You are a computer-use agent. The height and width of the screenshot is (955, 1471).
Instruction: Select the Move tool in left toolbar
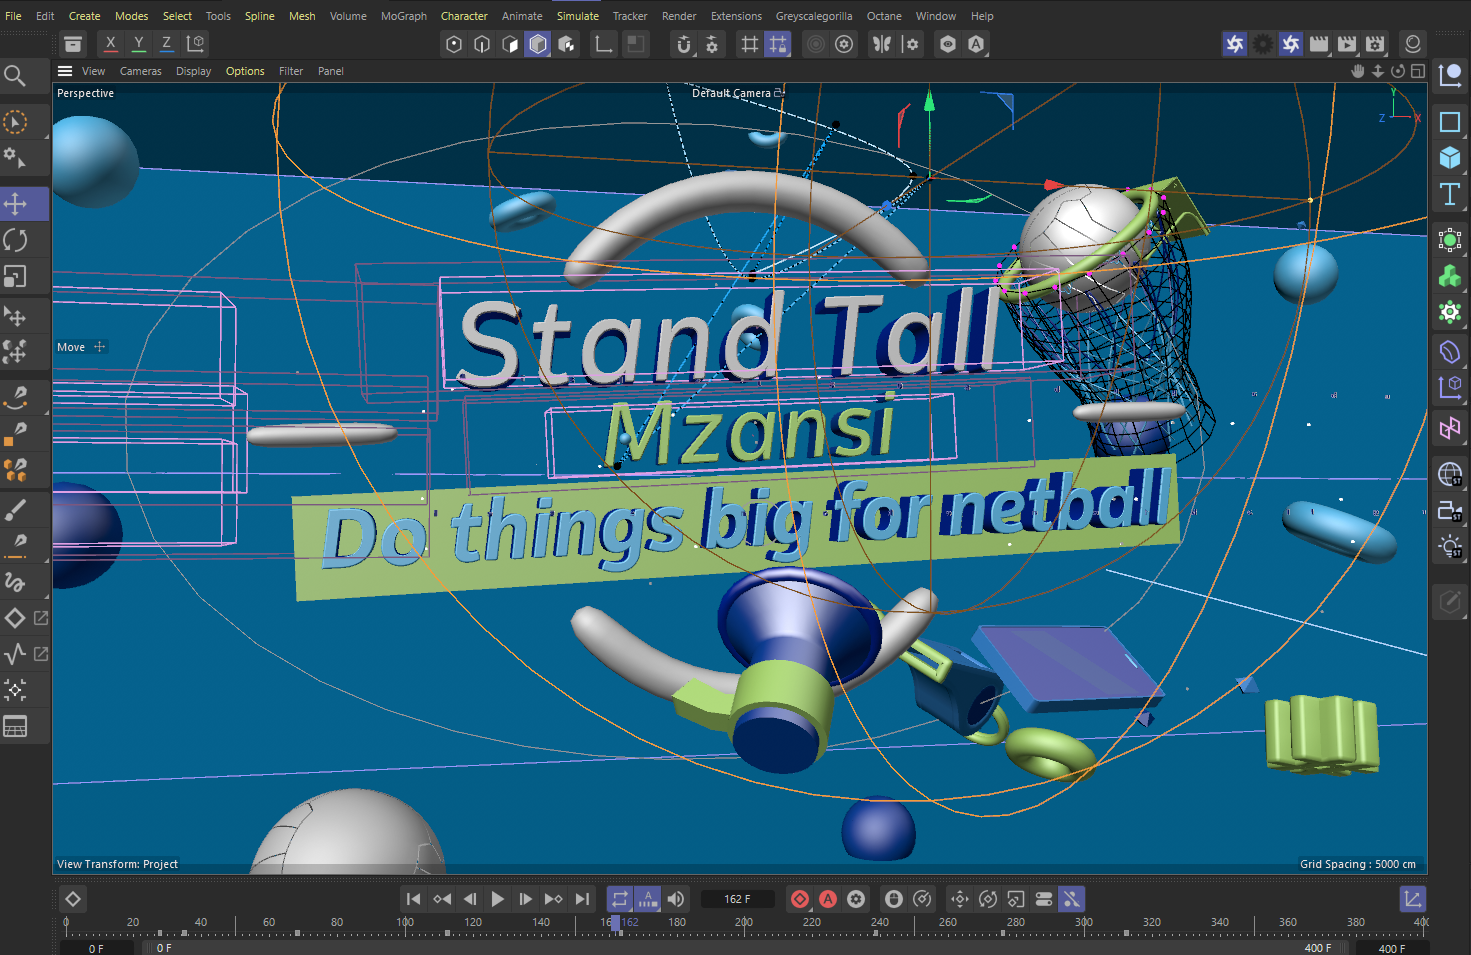16,204
